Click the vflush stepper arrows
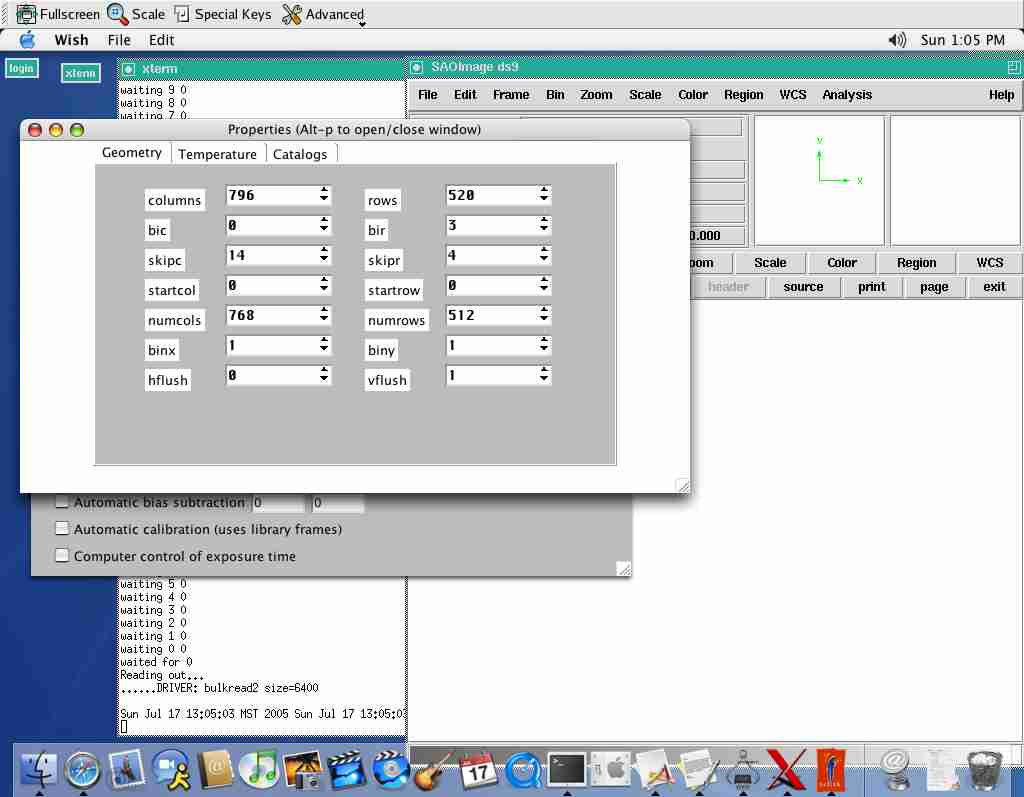This screenshot has height=797, width=1024. point(544,374)
